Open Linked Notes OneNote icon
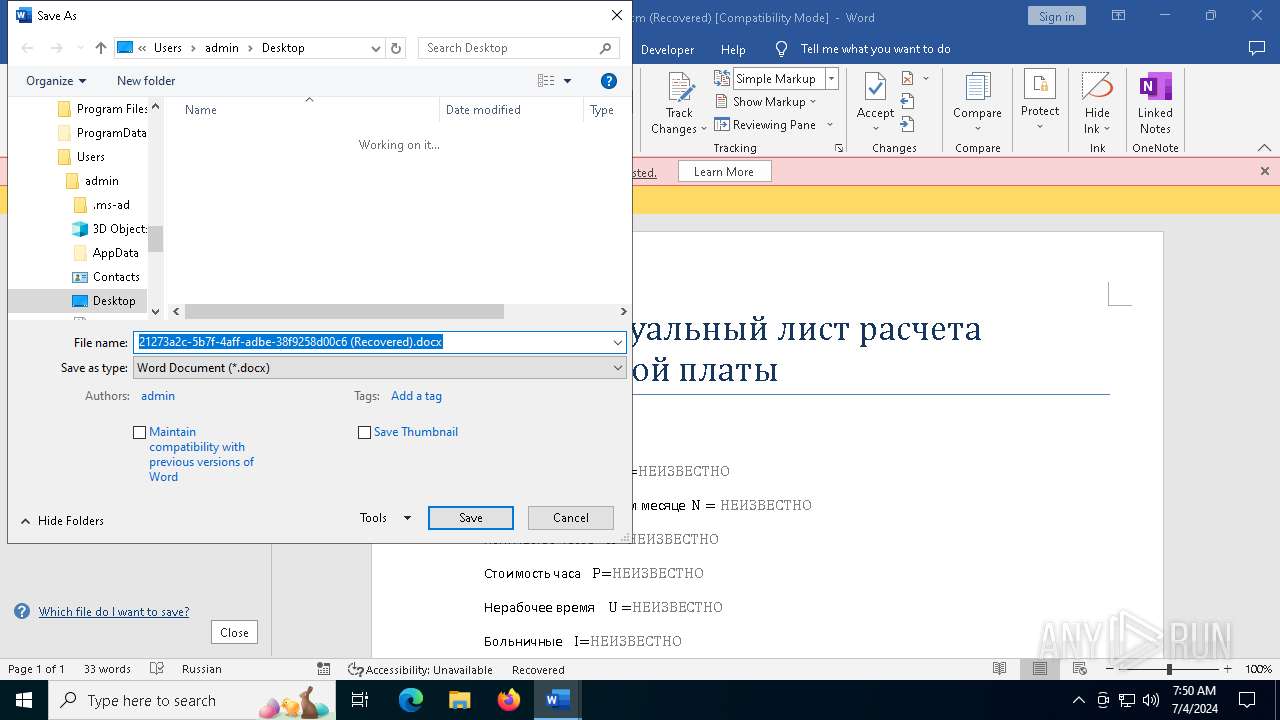1280x720 pixels. pyautogui.click(x=1155, y=87)
